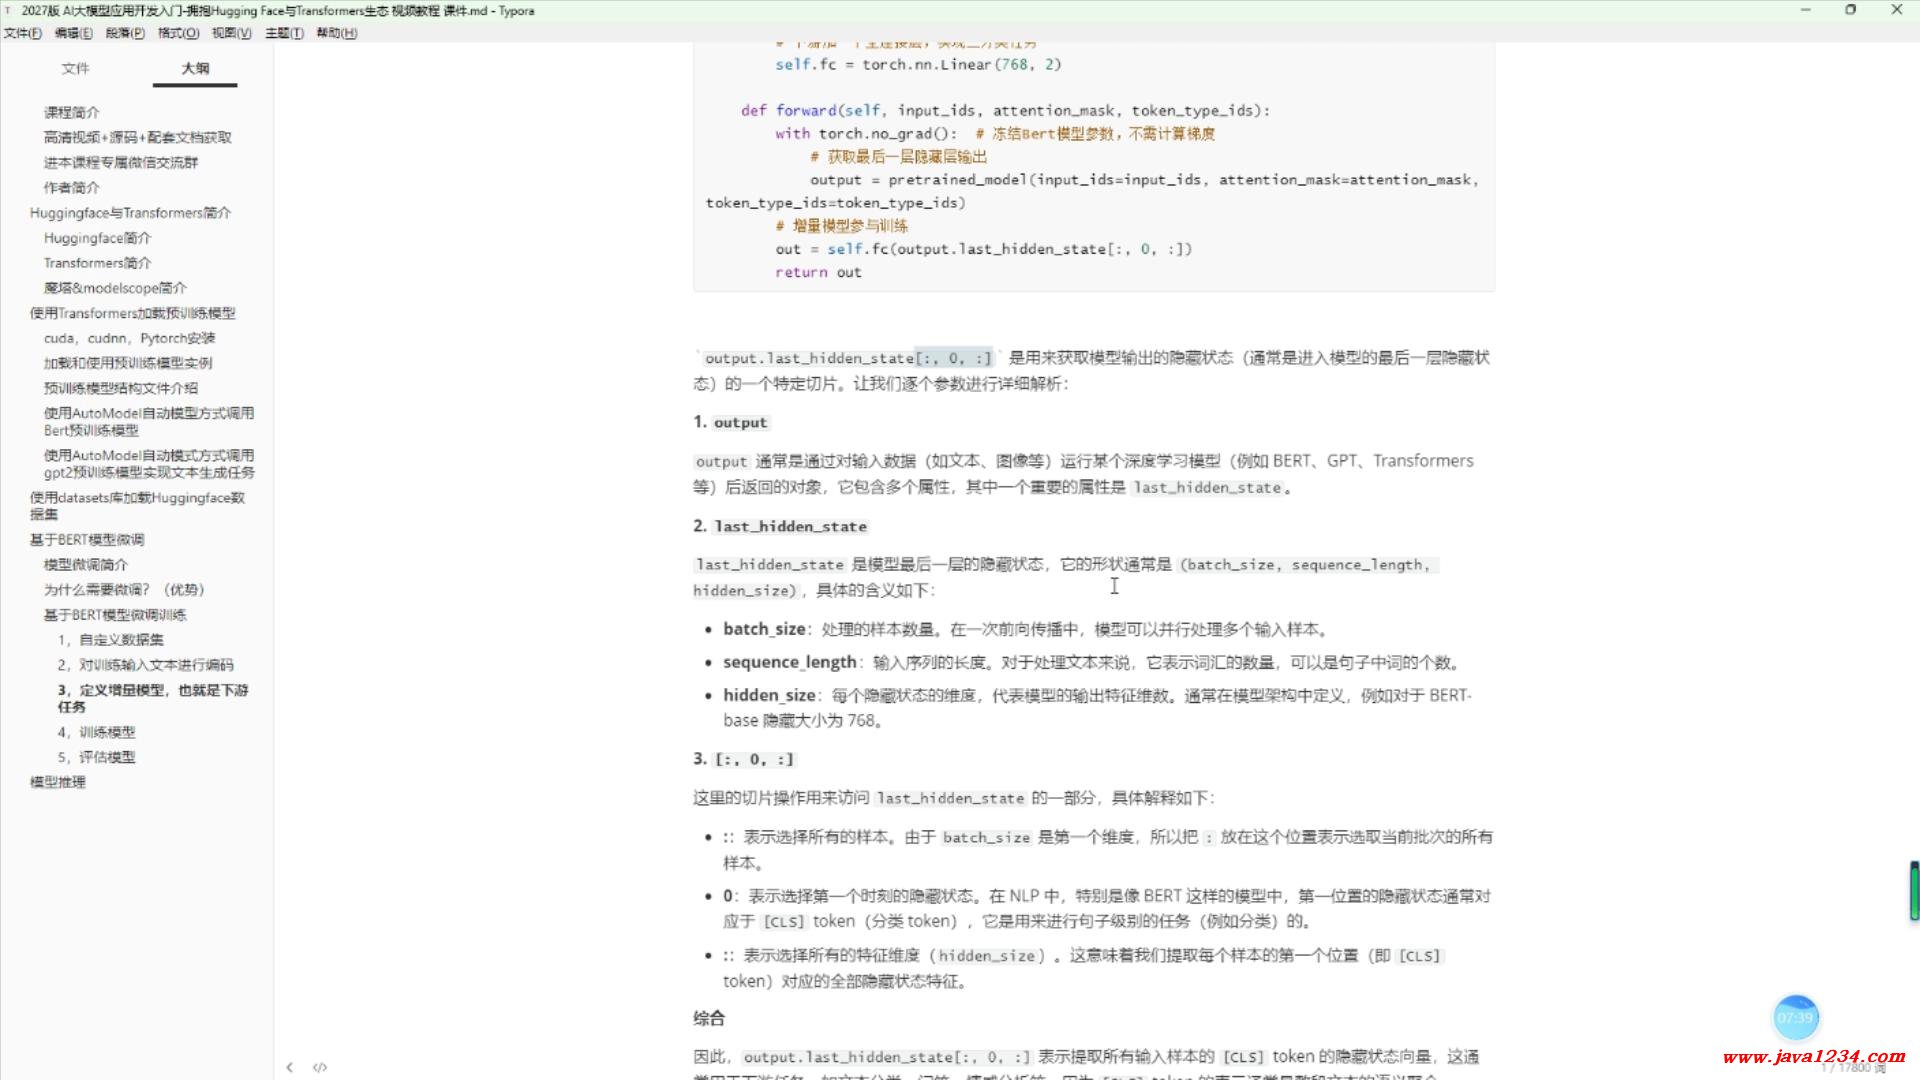Navigate to 模型推理 outline heading
Screen dimensions: 1920x1080
coord(58,782)
